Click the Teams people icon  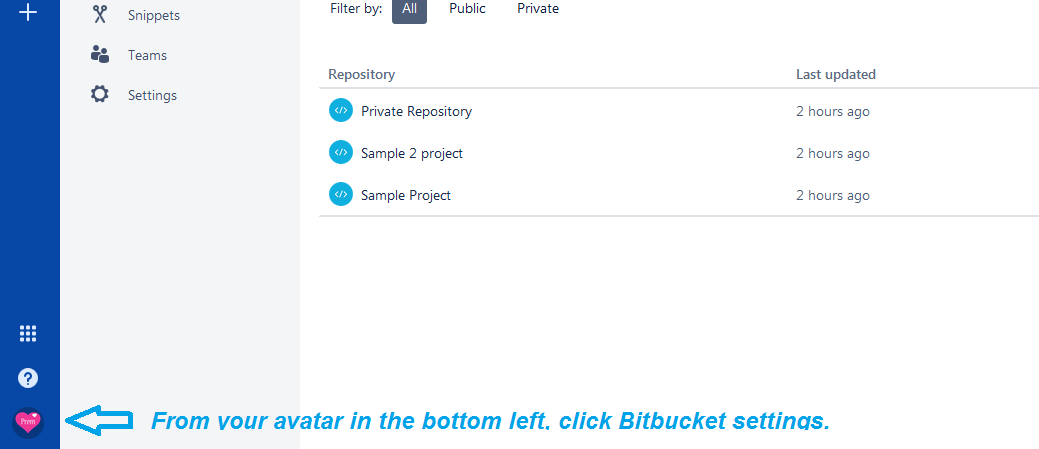(99, 55)
